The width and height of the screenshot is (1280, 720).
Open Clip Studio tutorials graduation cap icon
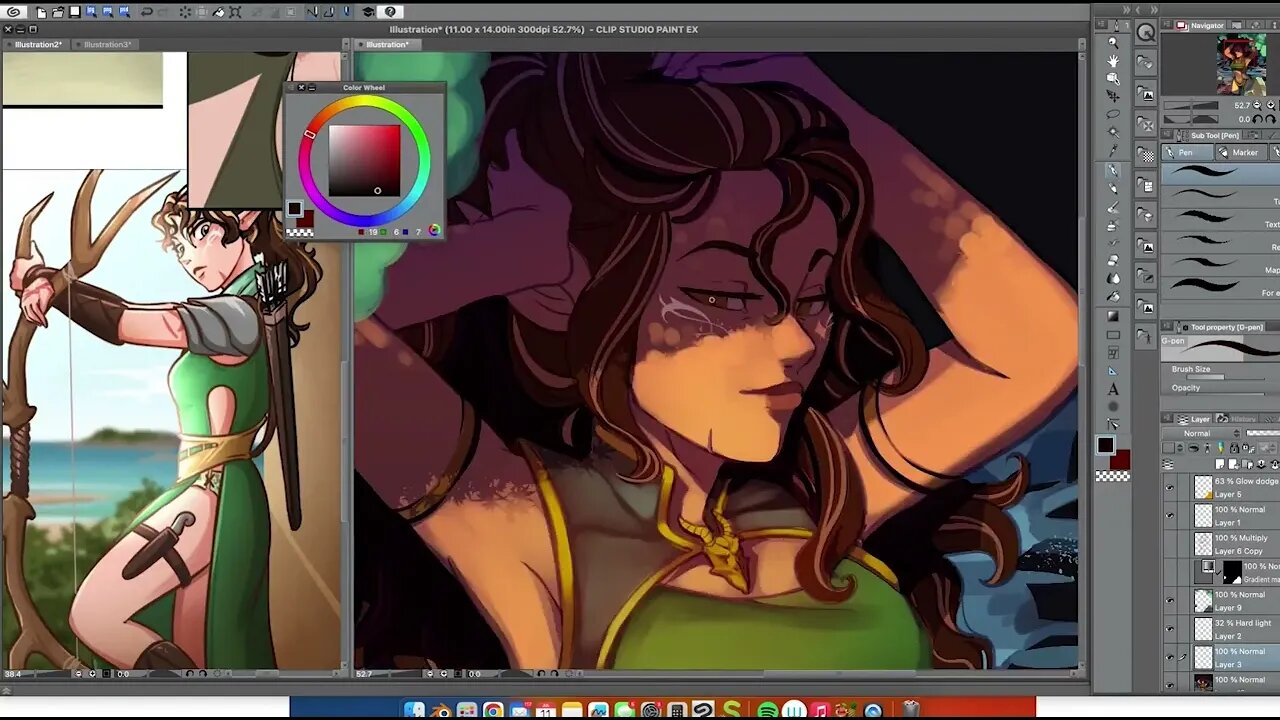[368, 12]
